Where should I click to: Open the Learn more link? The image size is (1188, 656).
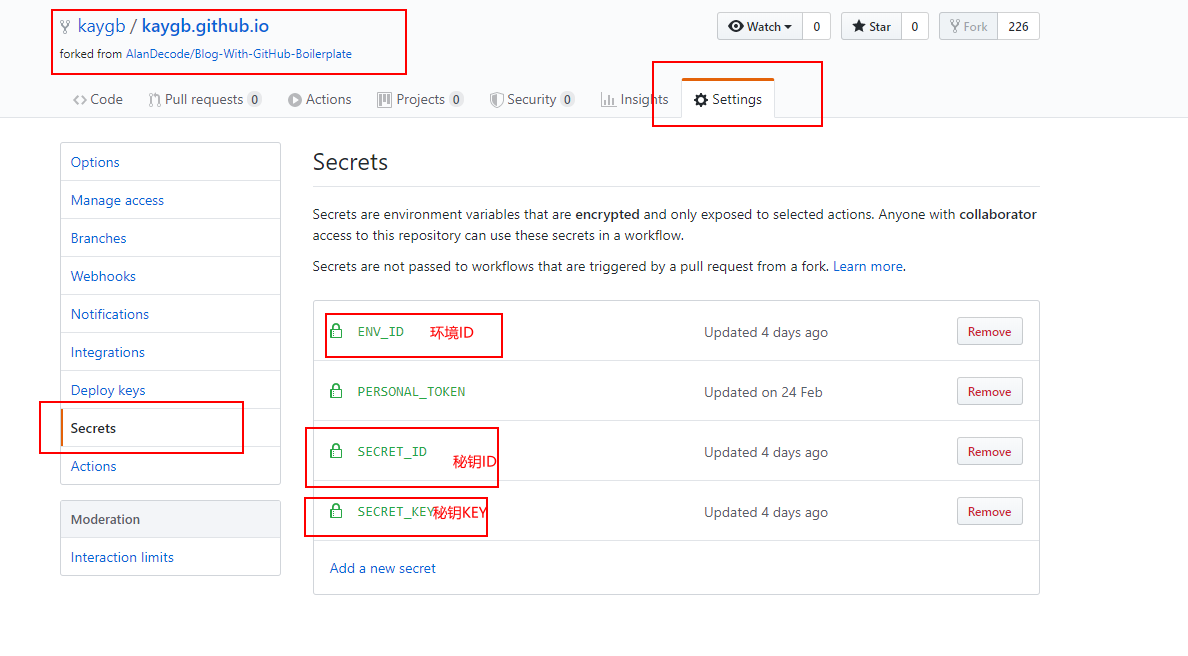tap(868, 267)
